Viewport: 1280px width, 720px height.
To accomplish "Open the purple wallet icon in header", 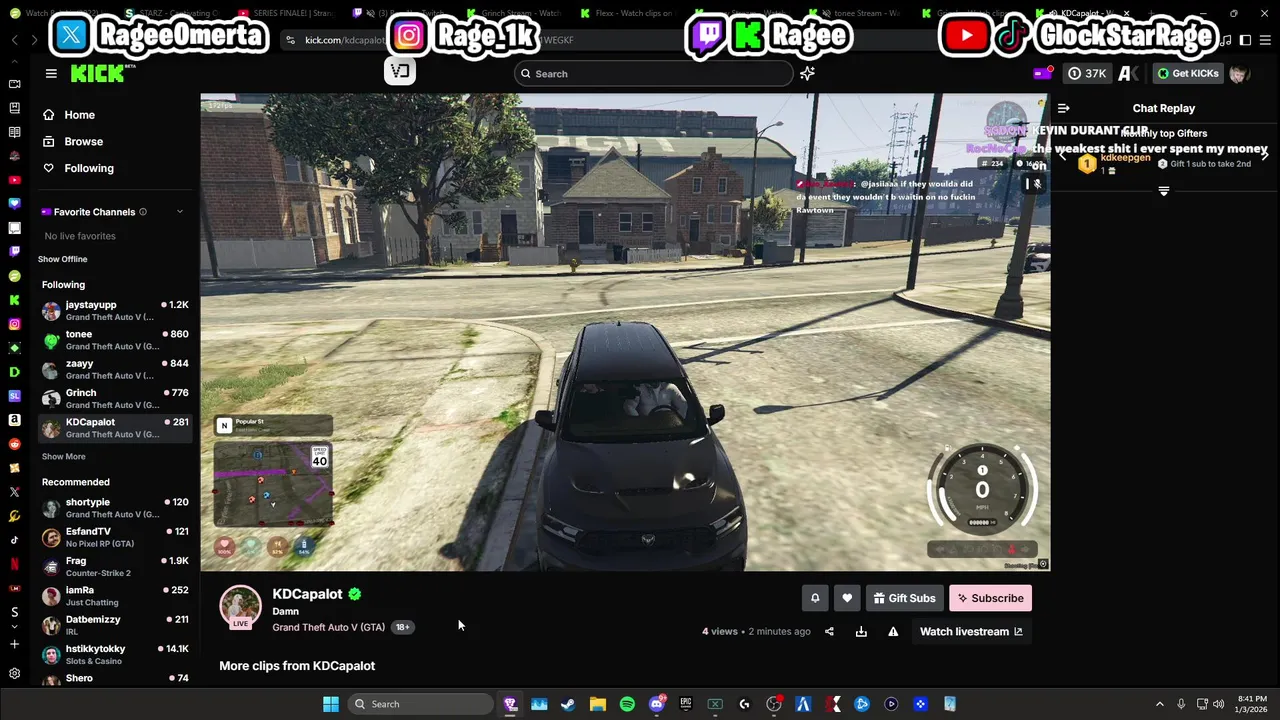I will pos(1043,73).
